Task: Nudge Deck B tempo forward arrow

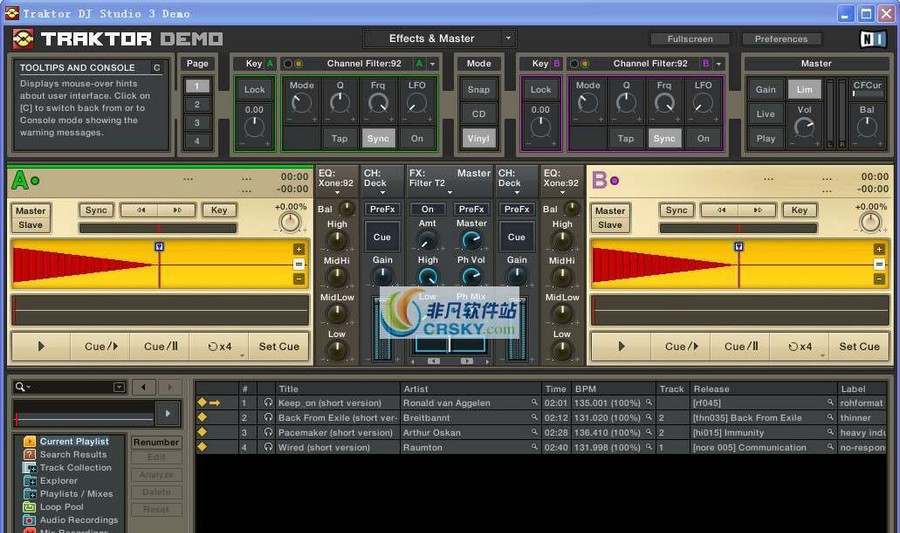Action: (757, 210)
